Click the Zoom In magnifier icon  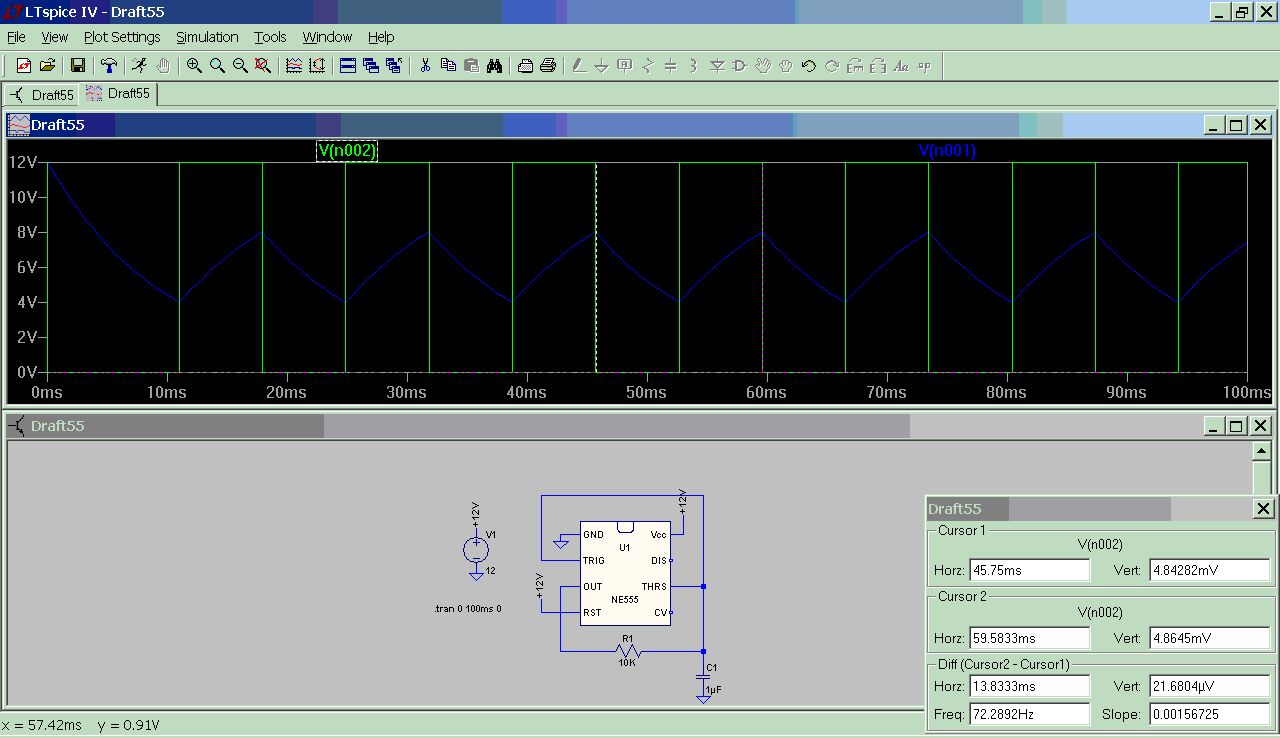click(194, 66)
